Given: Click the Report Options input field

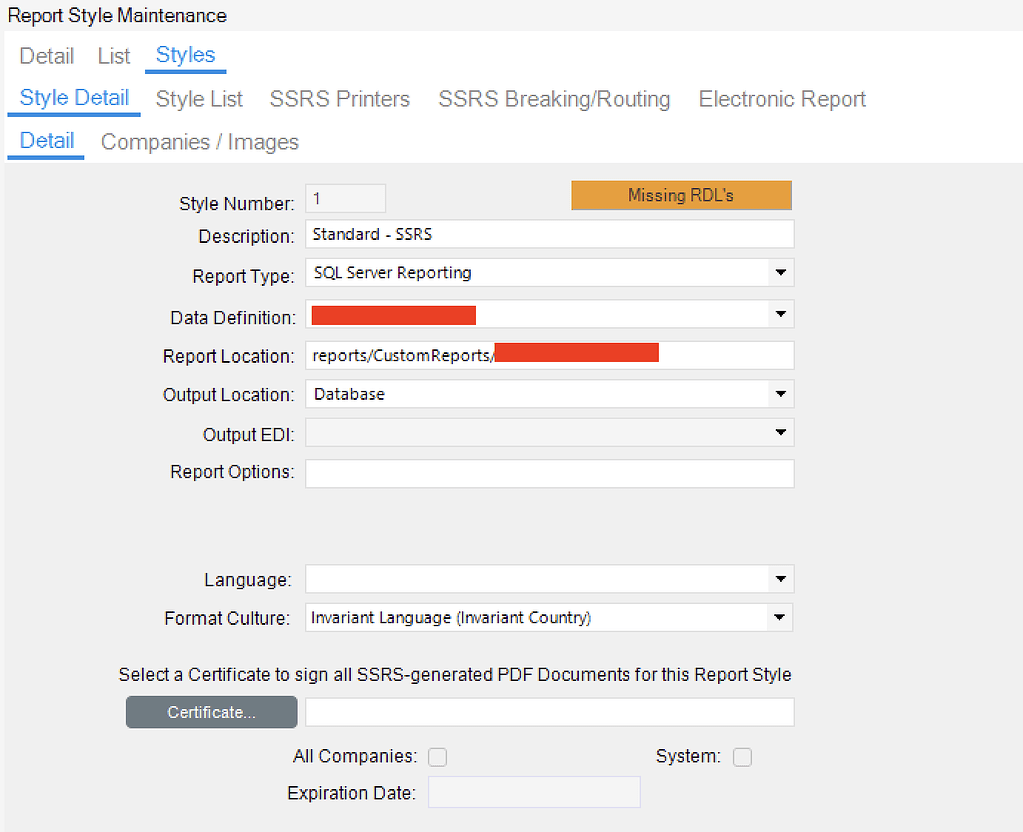Looking at the screenshot, I should [550, 471].
